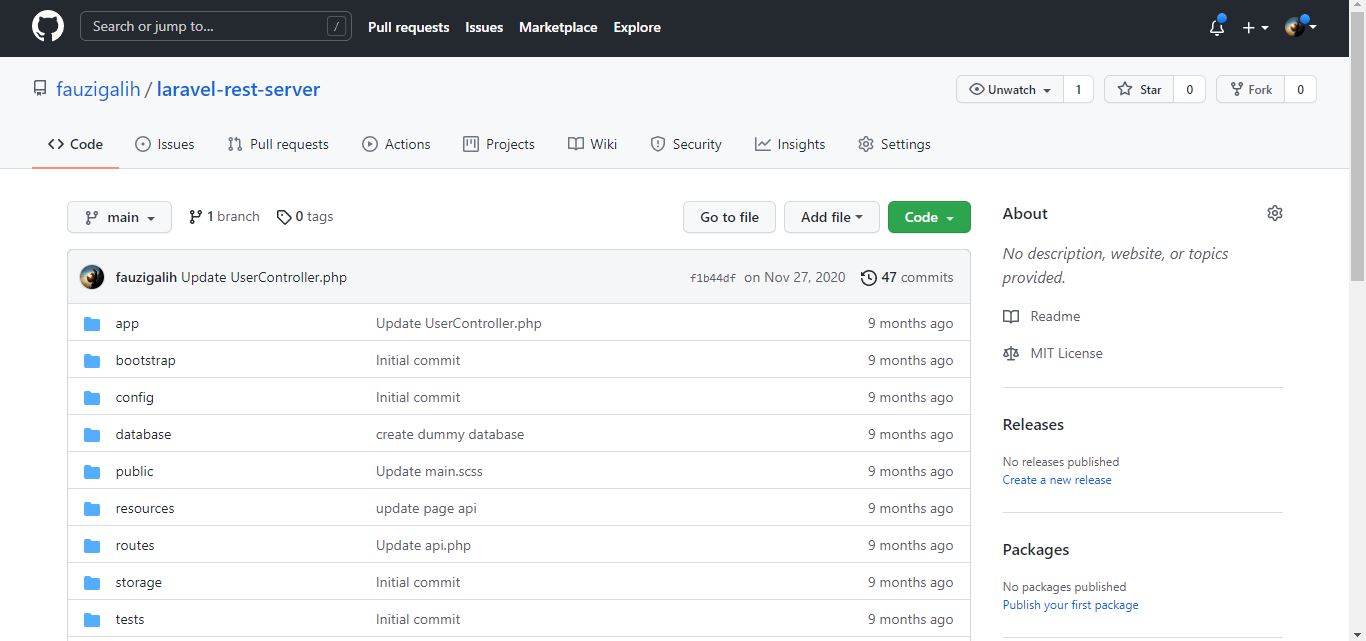Click fauzigalih avatar in commit header
The image size is (1366, 641).
tap(92, 277)
